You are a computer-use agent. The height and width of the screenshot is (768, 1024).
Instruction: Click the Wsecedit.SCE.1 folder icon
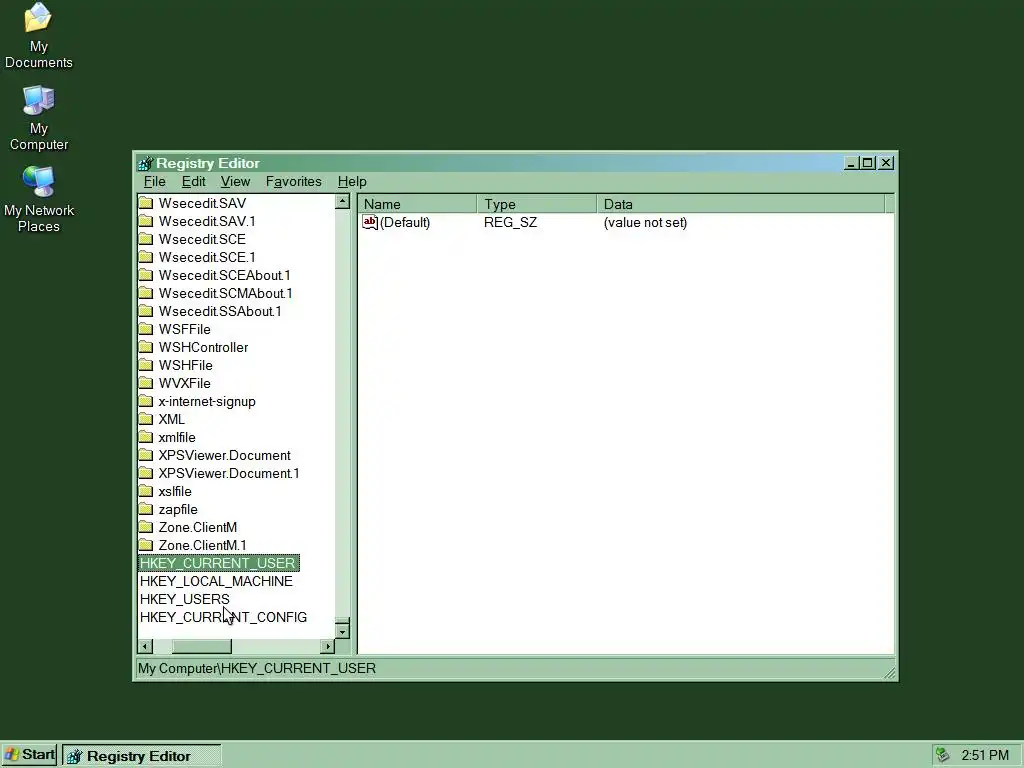click(x=146, y=257)
